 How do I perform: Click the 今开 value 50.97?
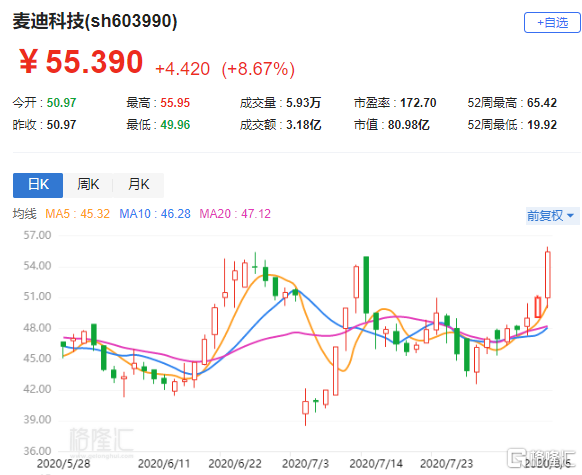click(61, 103)
